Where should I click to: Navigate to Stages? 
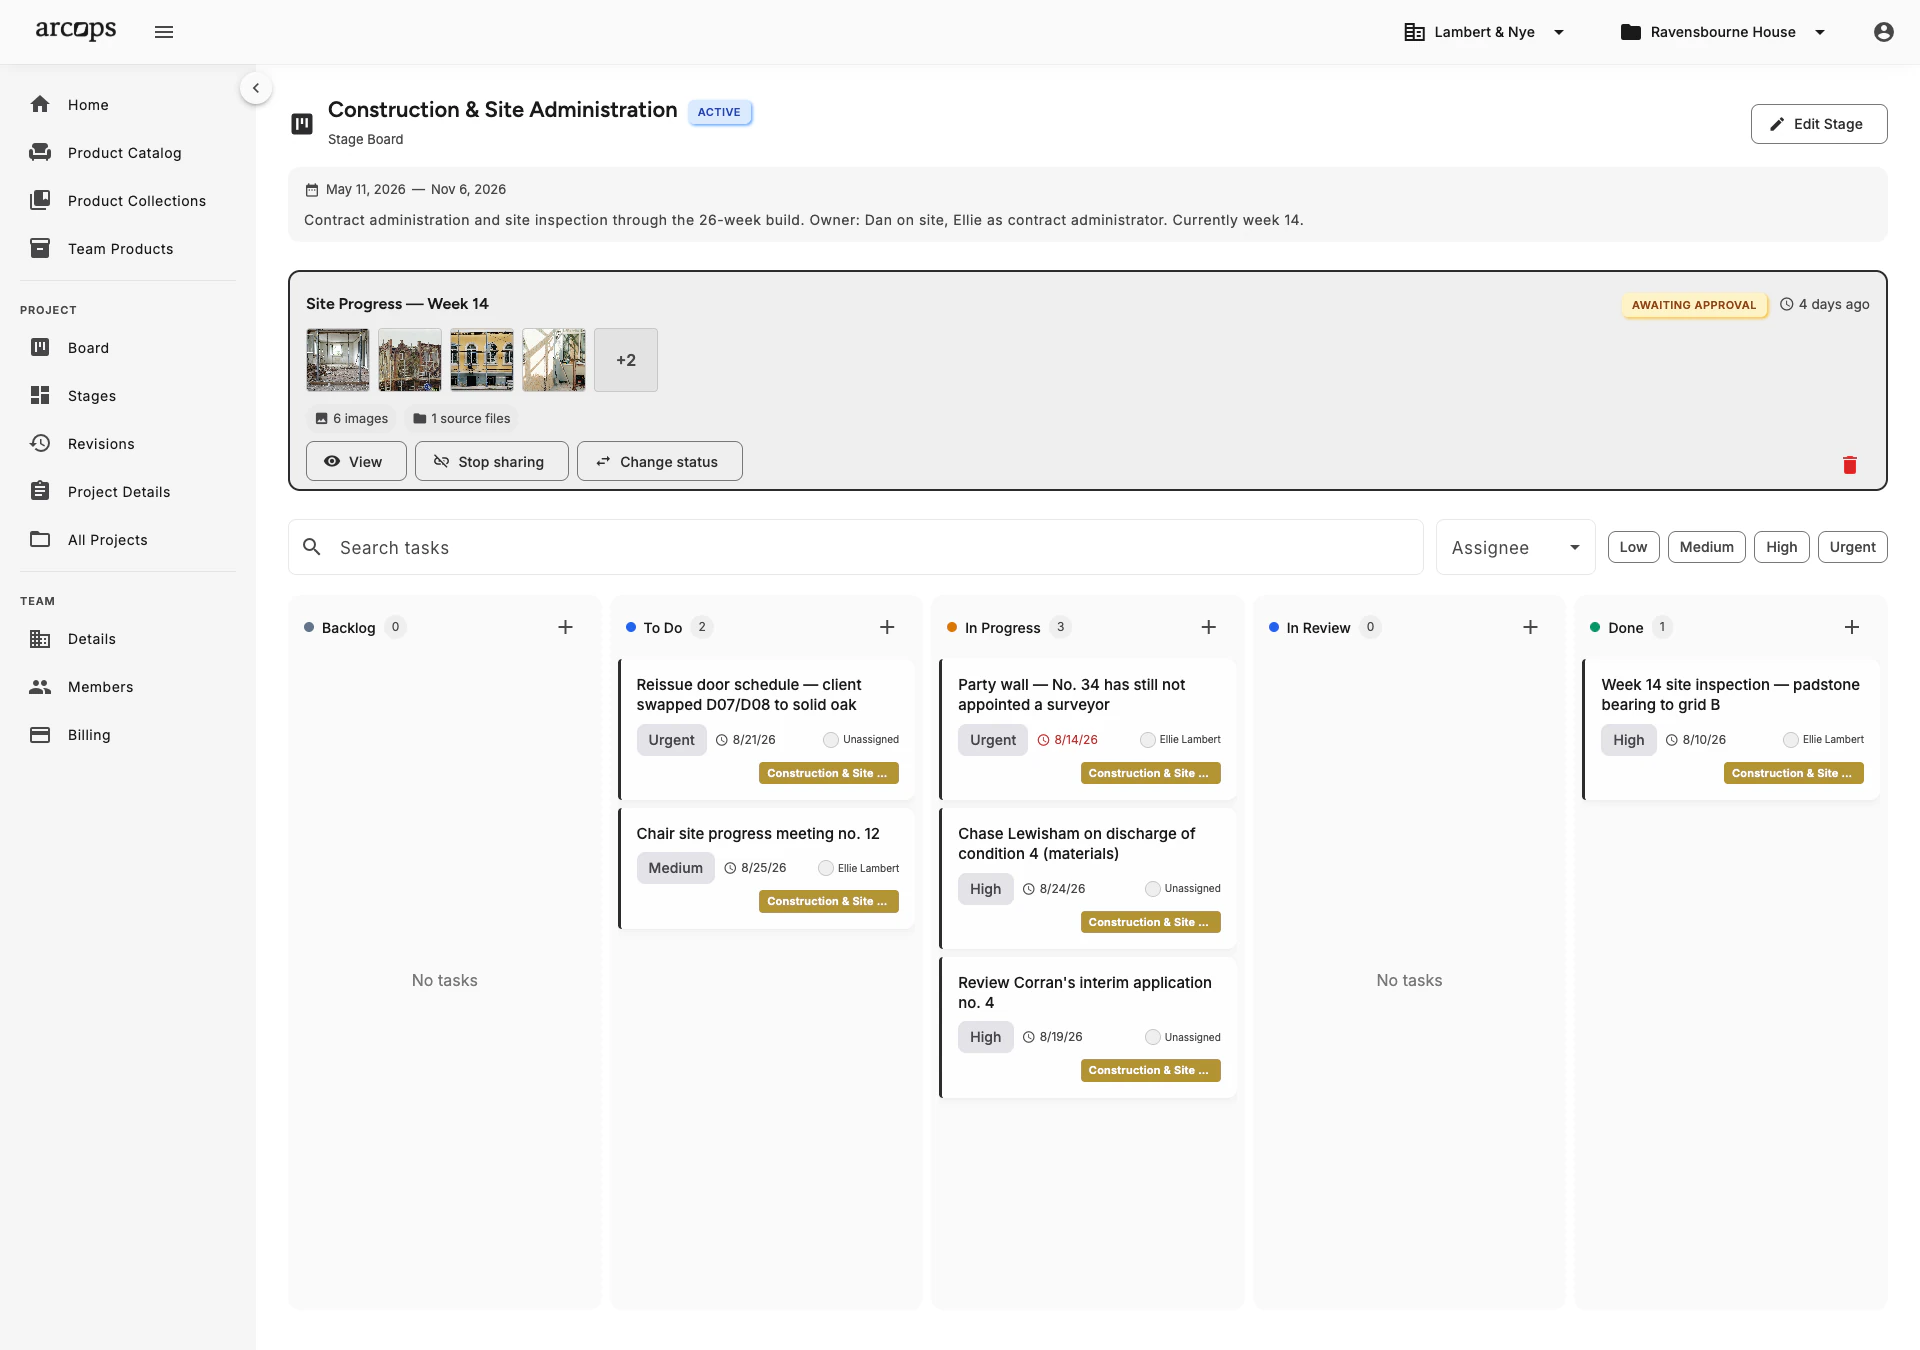pos(128,396)
